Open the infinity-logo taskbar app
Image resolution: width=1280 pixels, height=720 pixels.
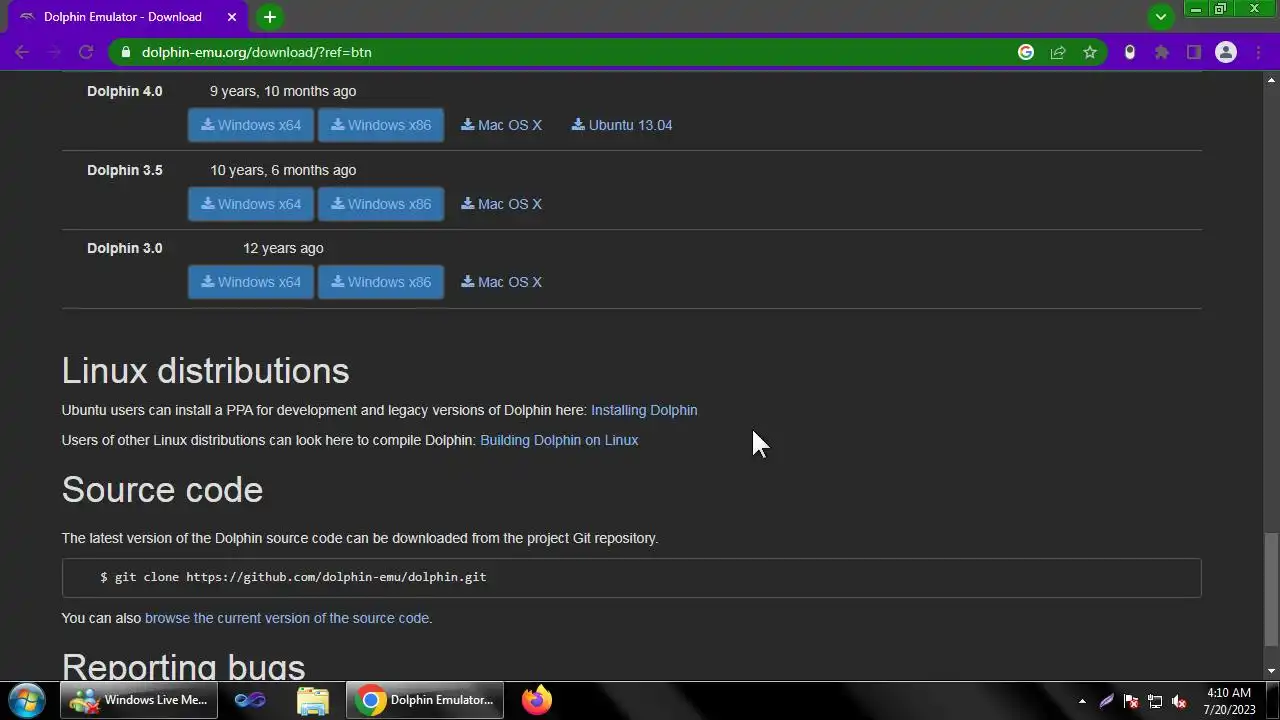tap(250, 700)
